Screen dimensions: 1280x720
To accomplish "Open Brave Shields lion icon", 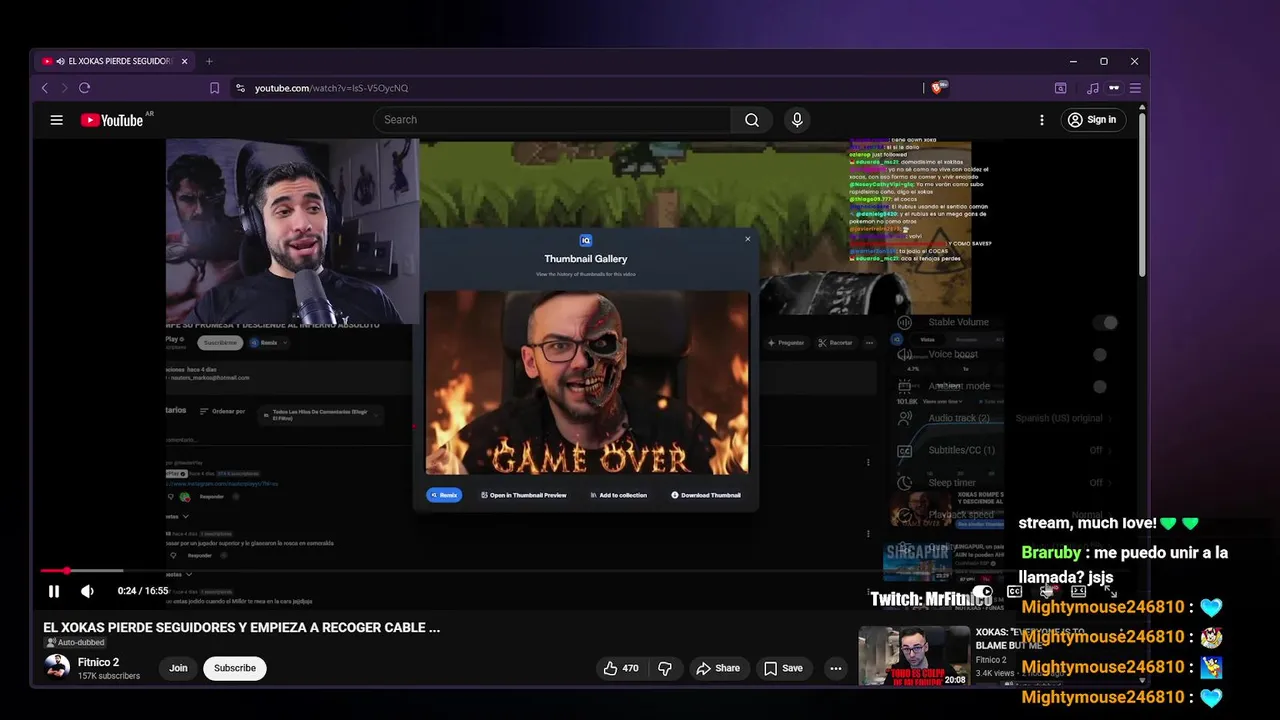I will 938,88.
